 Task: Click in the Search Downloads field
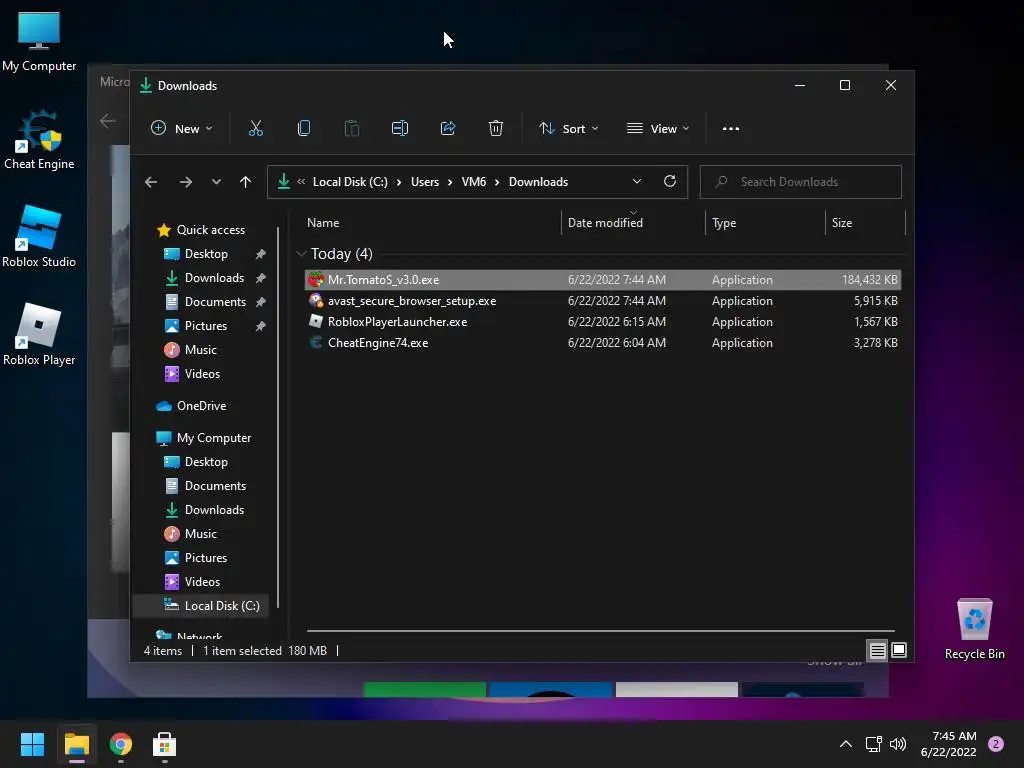(801, 182)
